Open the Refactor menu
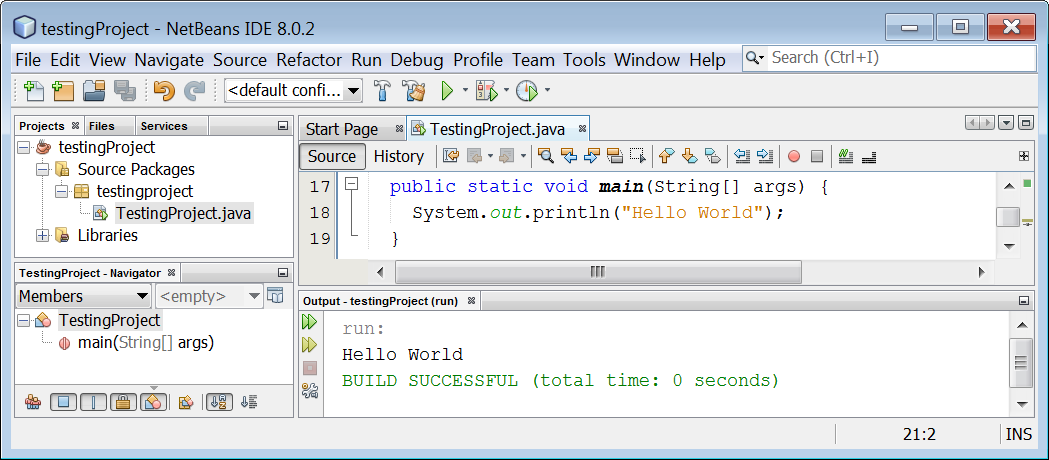The width and height of the screenshot is (1049, 460). (309, 60)
